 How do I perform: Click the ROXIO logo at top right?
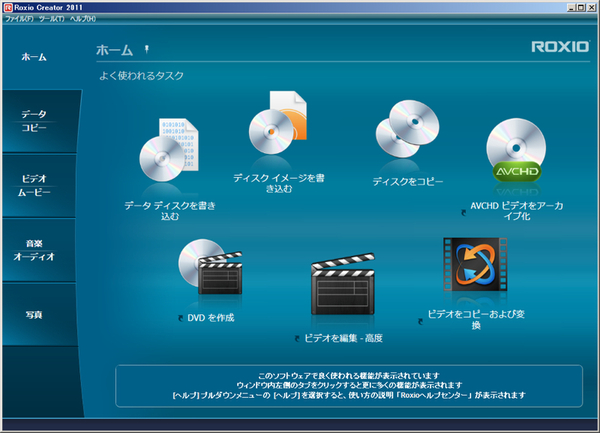tap(560, 47)
